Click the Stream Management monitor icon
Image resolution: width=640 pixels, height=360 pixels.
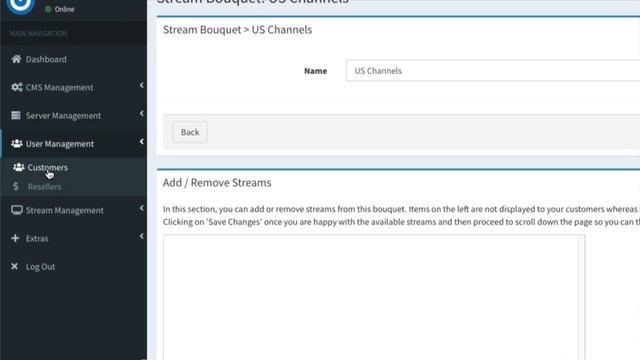coord(17,210)
